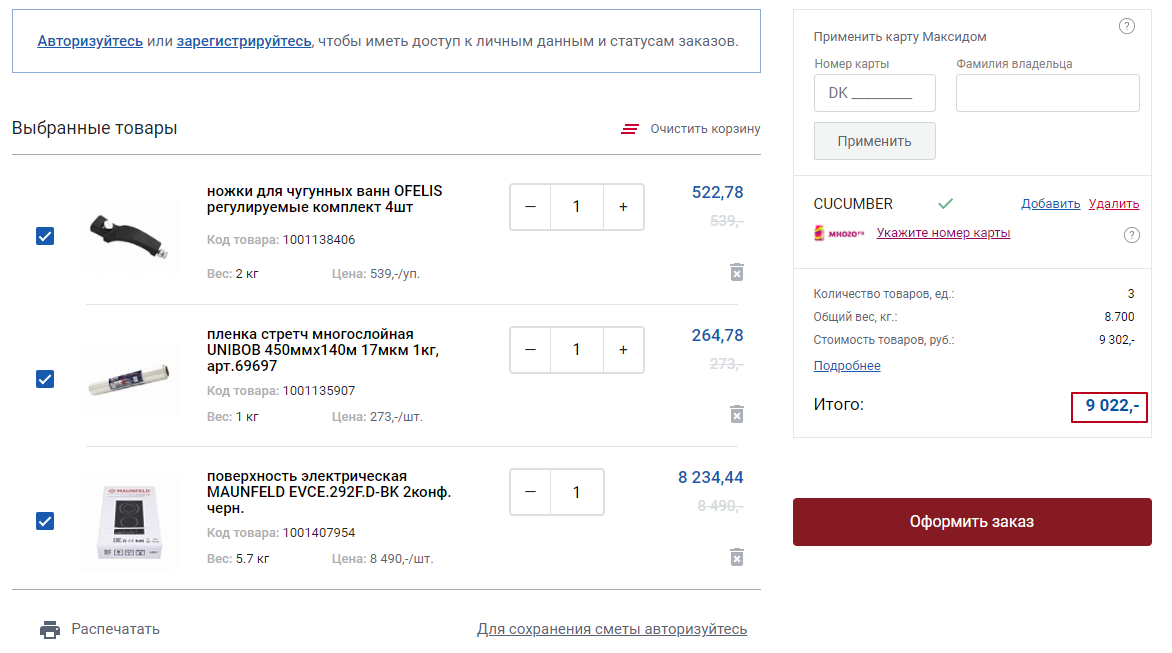Viewport: 1172px width, 653px height.
Task: Expand the Подробнее cost details link
Action: 847,366
